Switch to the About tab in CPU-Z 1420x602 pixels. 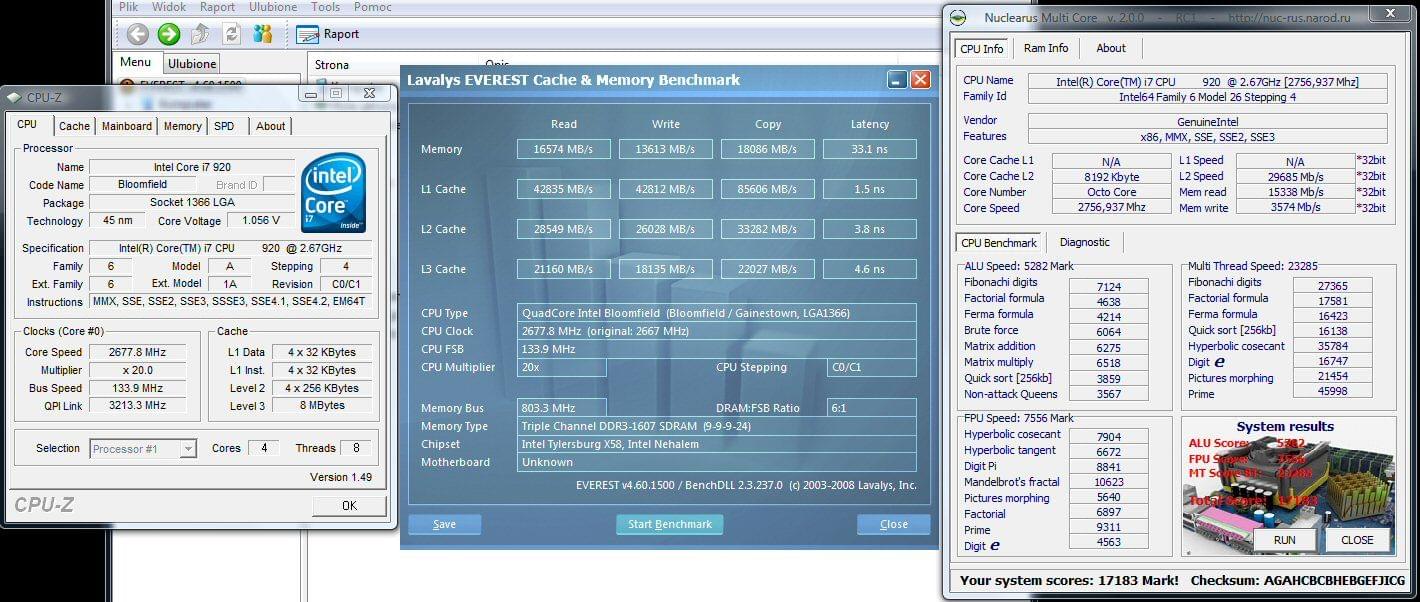(270, 126)
